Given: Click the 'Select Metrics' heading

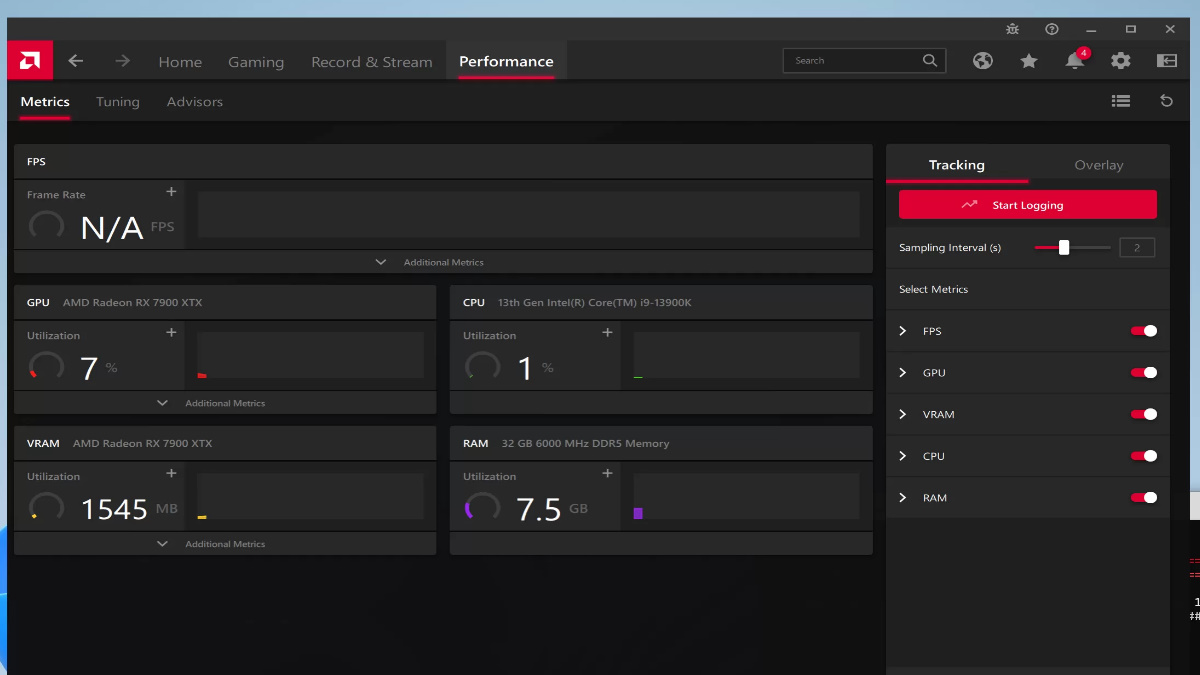Looking at the screenshot, I should click(933, 289).
